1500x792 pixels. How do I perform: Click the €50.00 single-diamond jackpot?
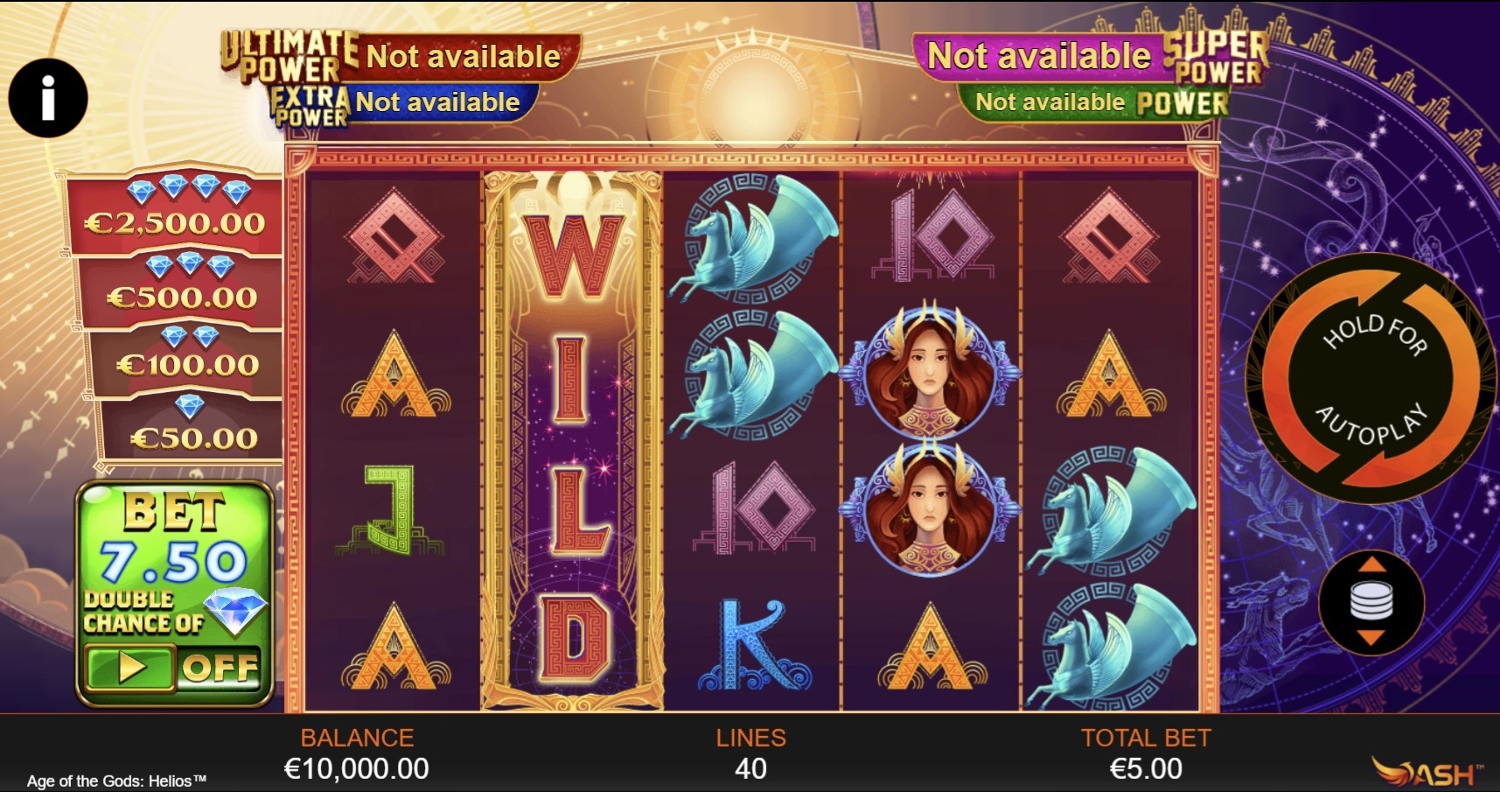pos(193,429)
